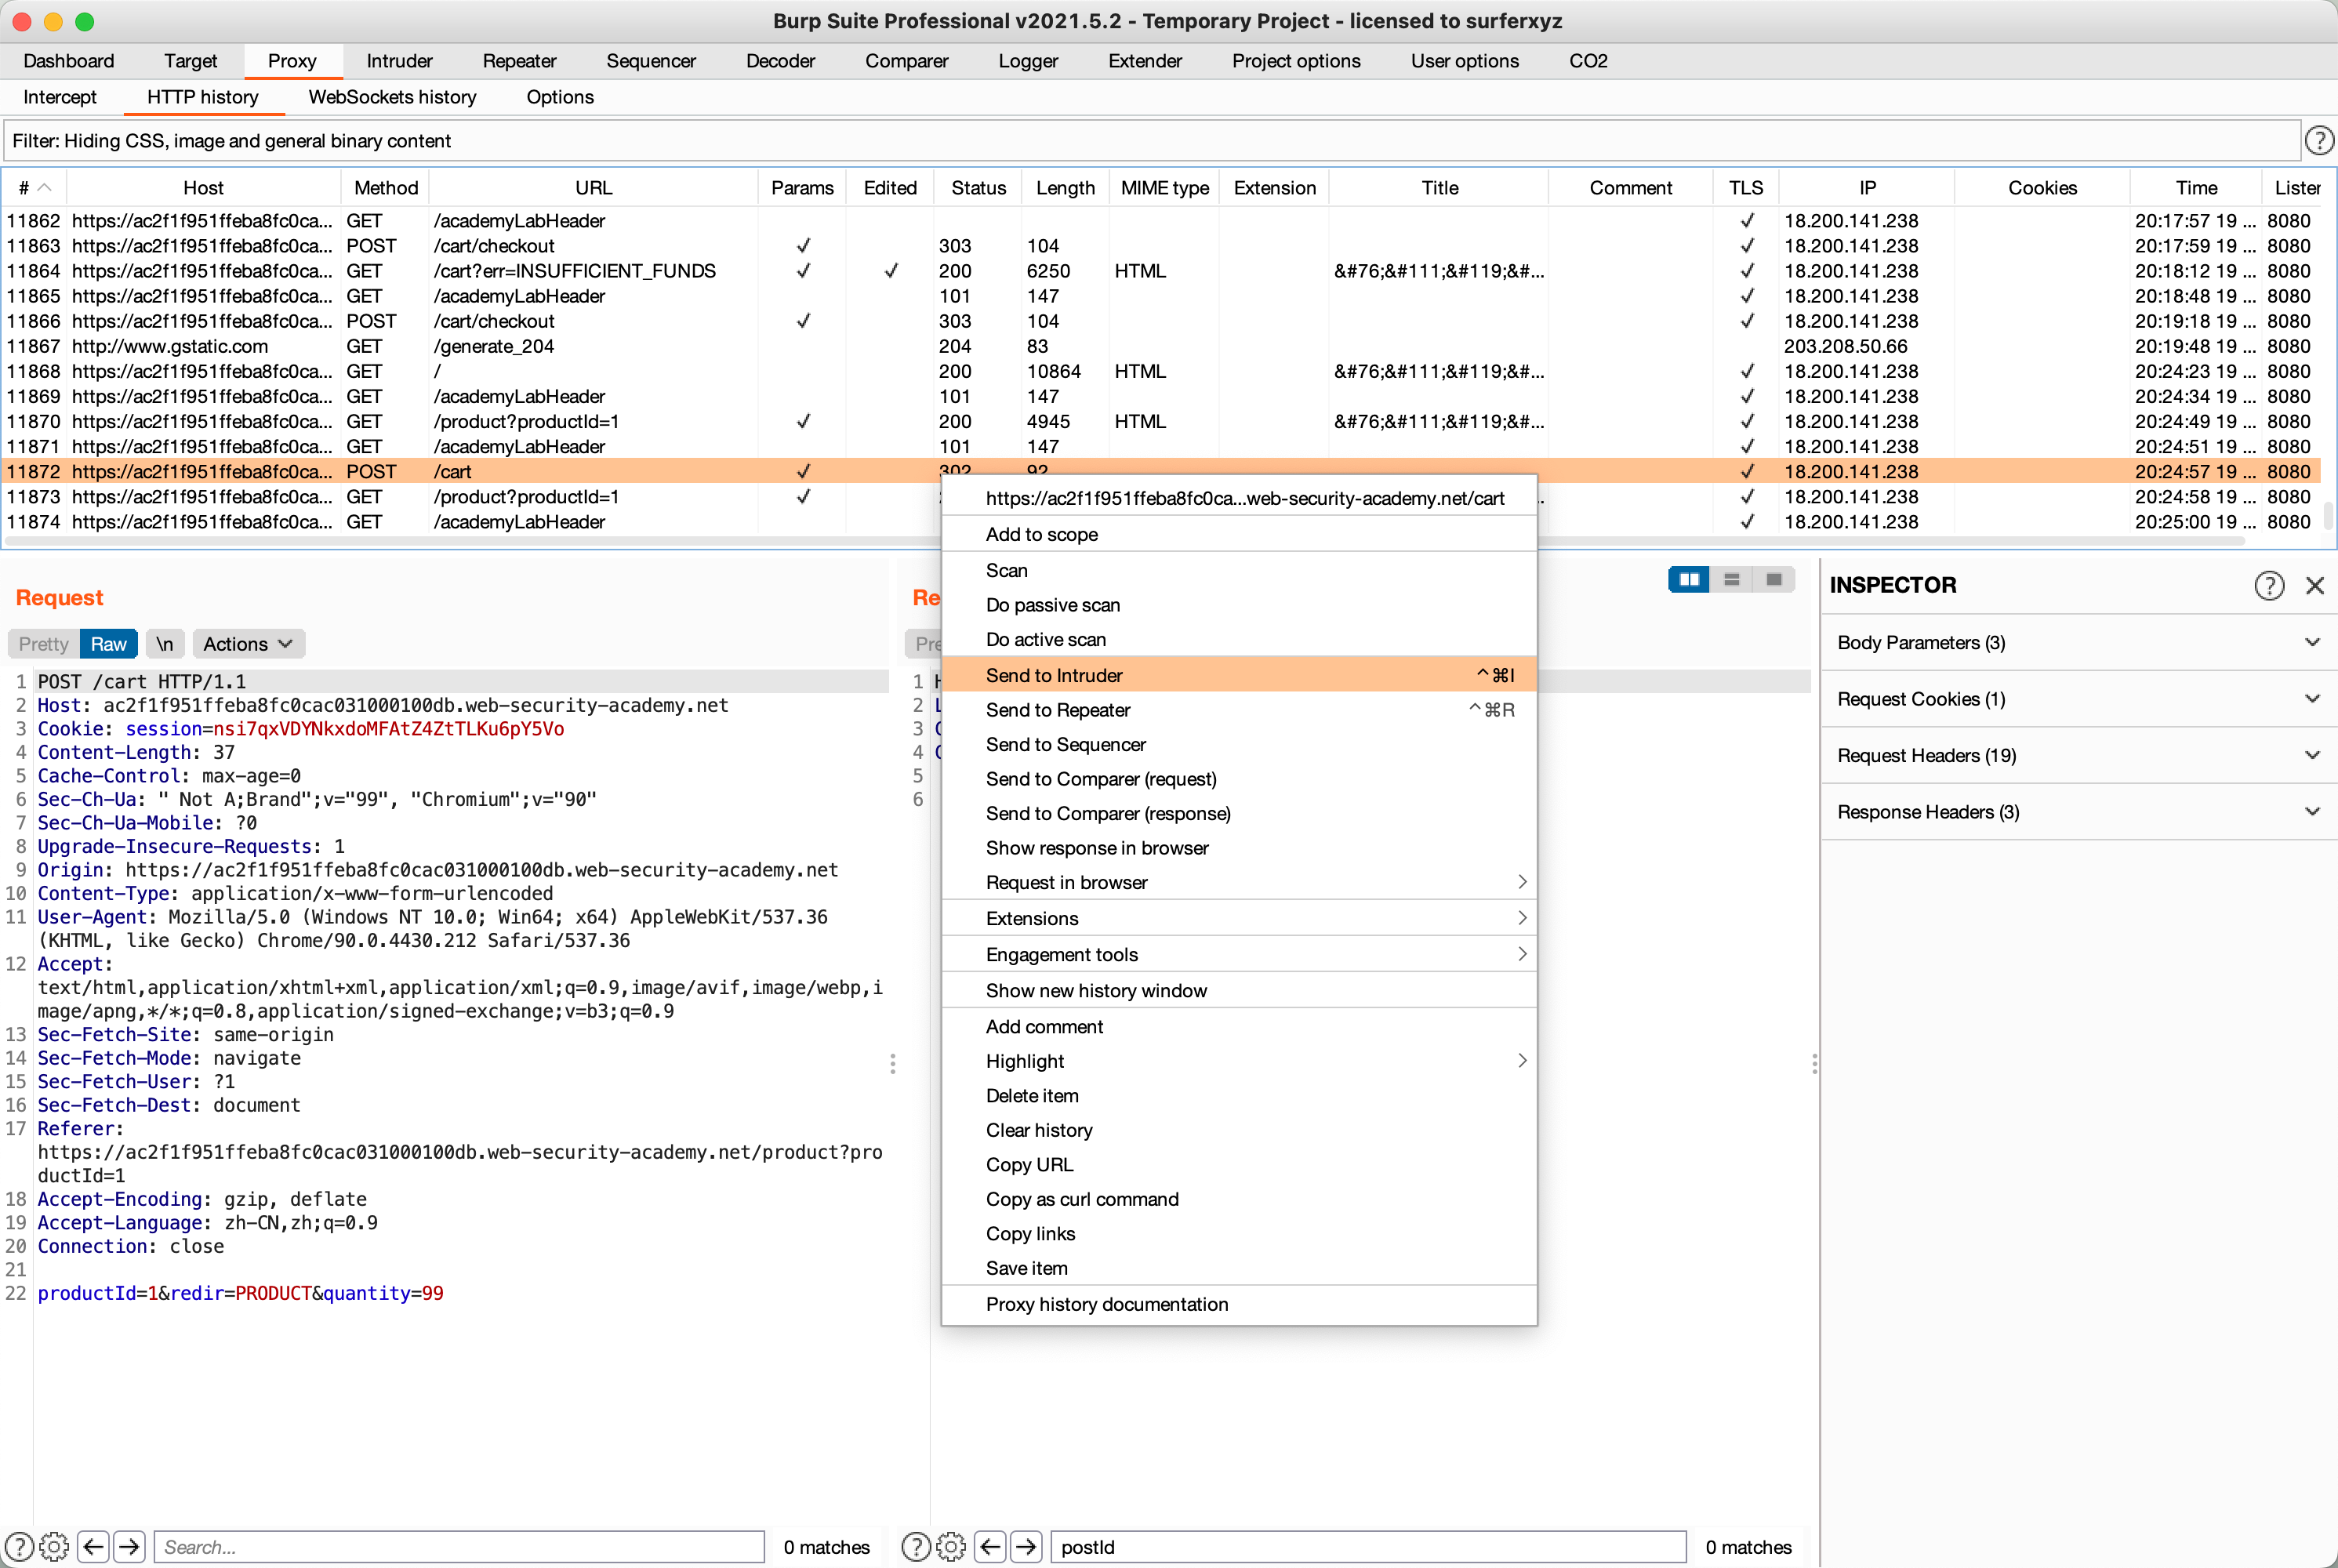Screen dimensions: 2338x1568
Task: Select the side-by-side split layout icon
Action: click(x=1689, y=579)
